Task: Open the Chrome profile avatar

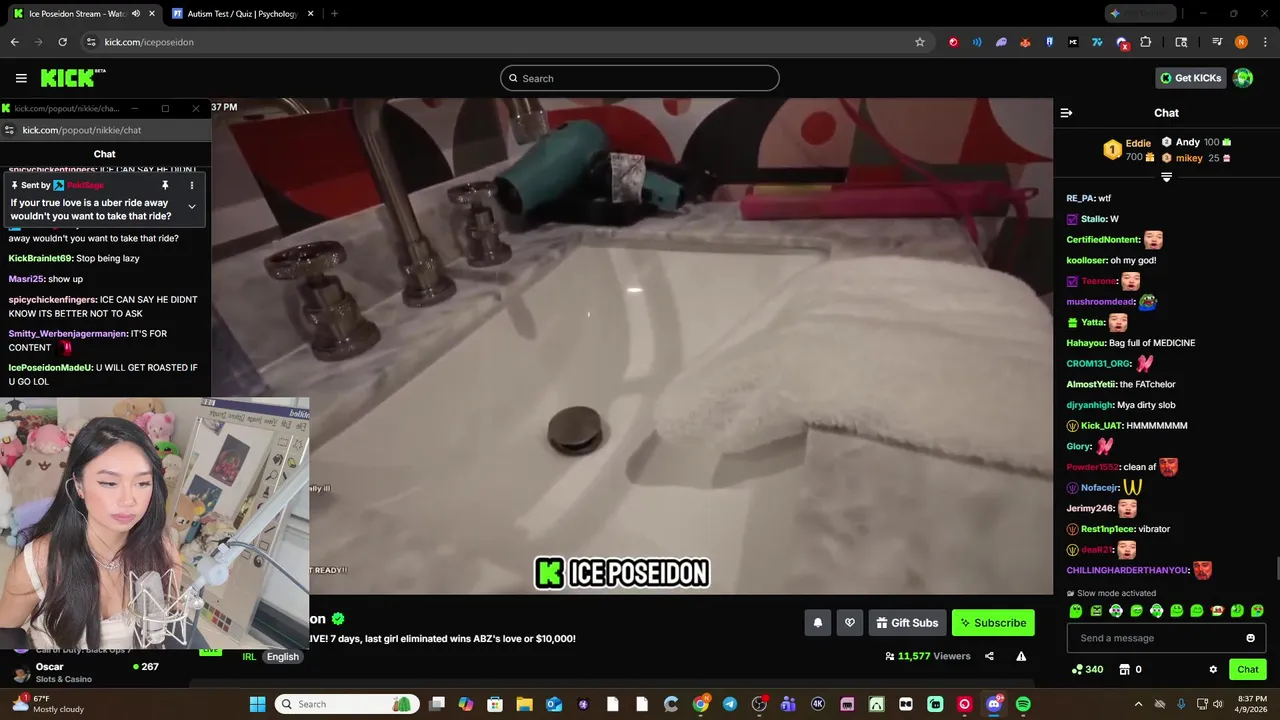Action: click(x=1241, y=42)
